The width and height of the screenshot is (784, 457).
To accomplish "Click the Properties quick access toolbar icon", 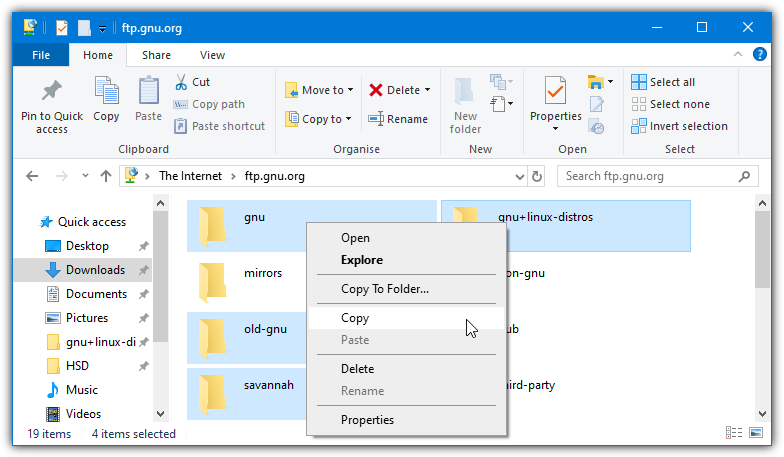I will [62, 28].
